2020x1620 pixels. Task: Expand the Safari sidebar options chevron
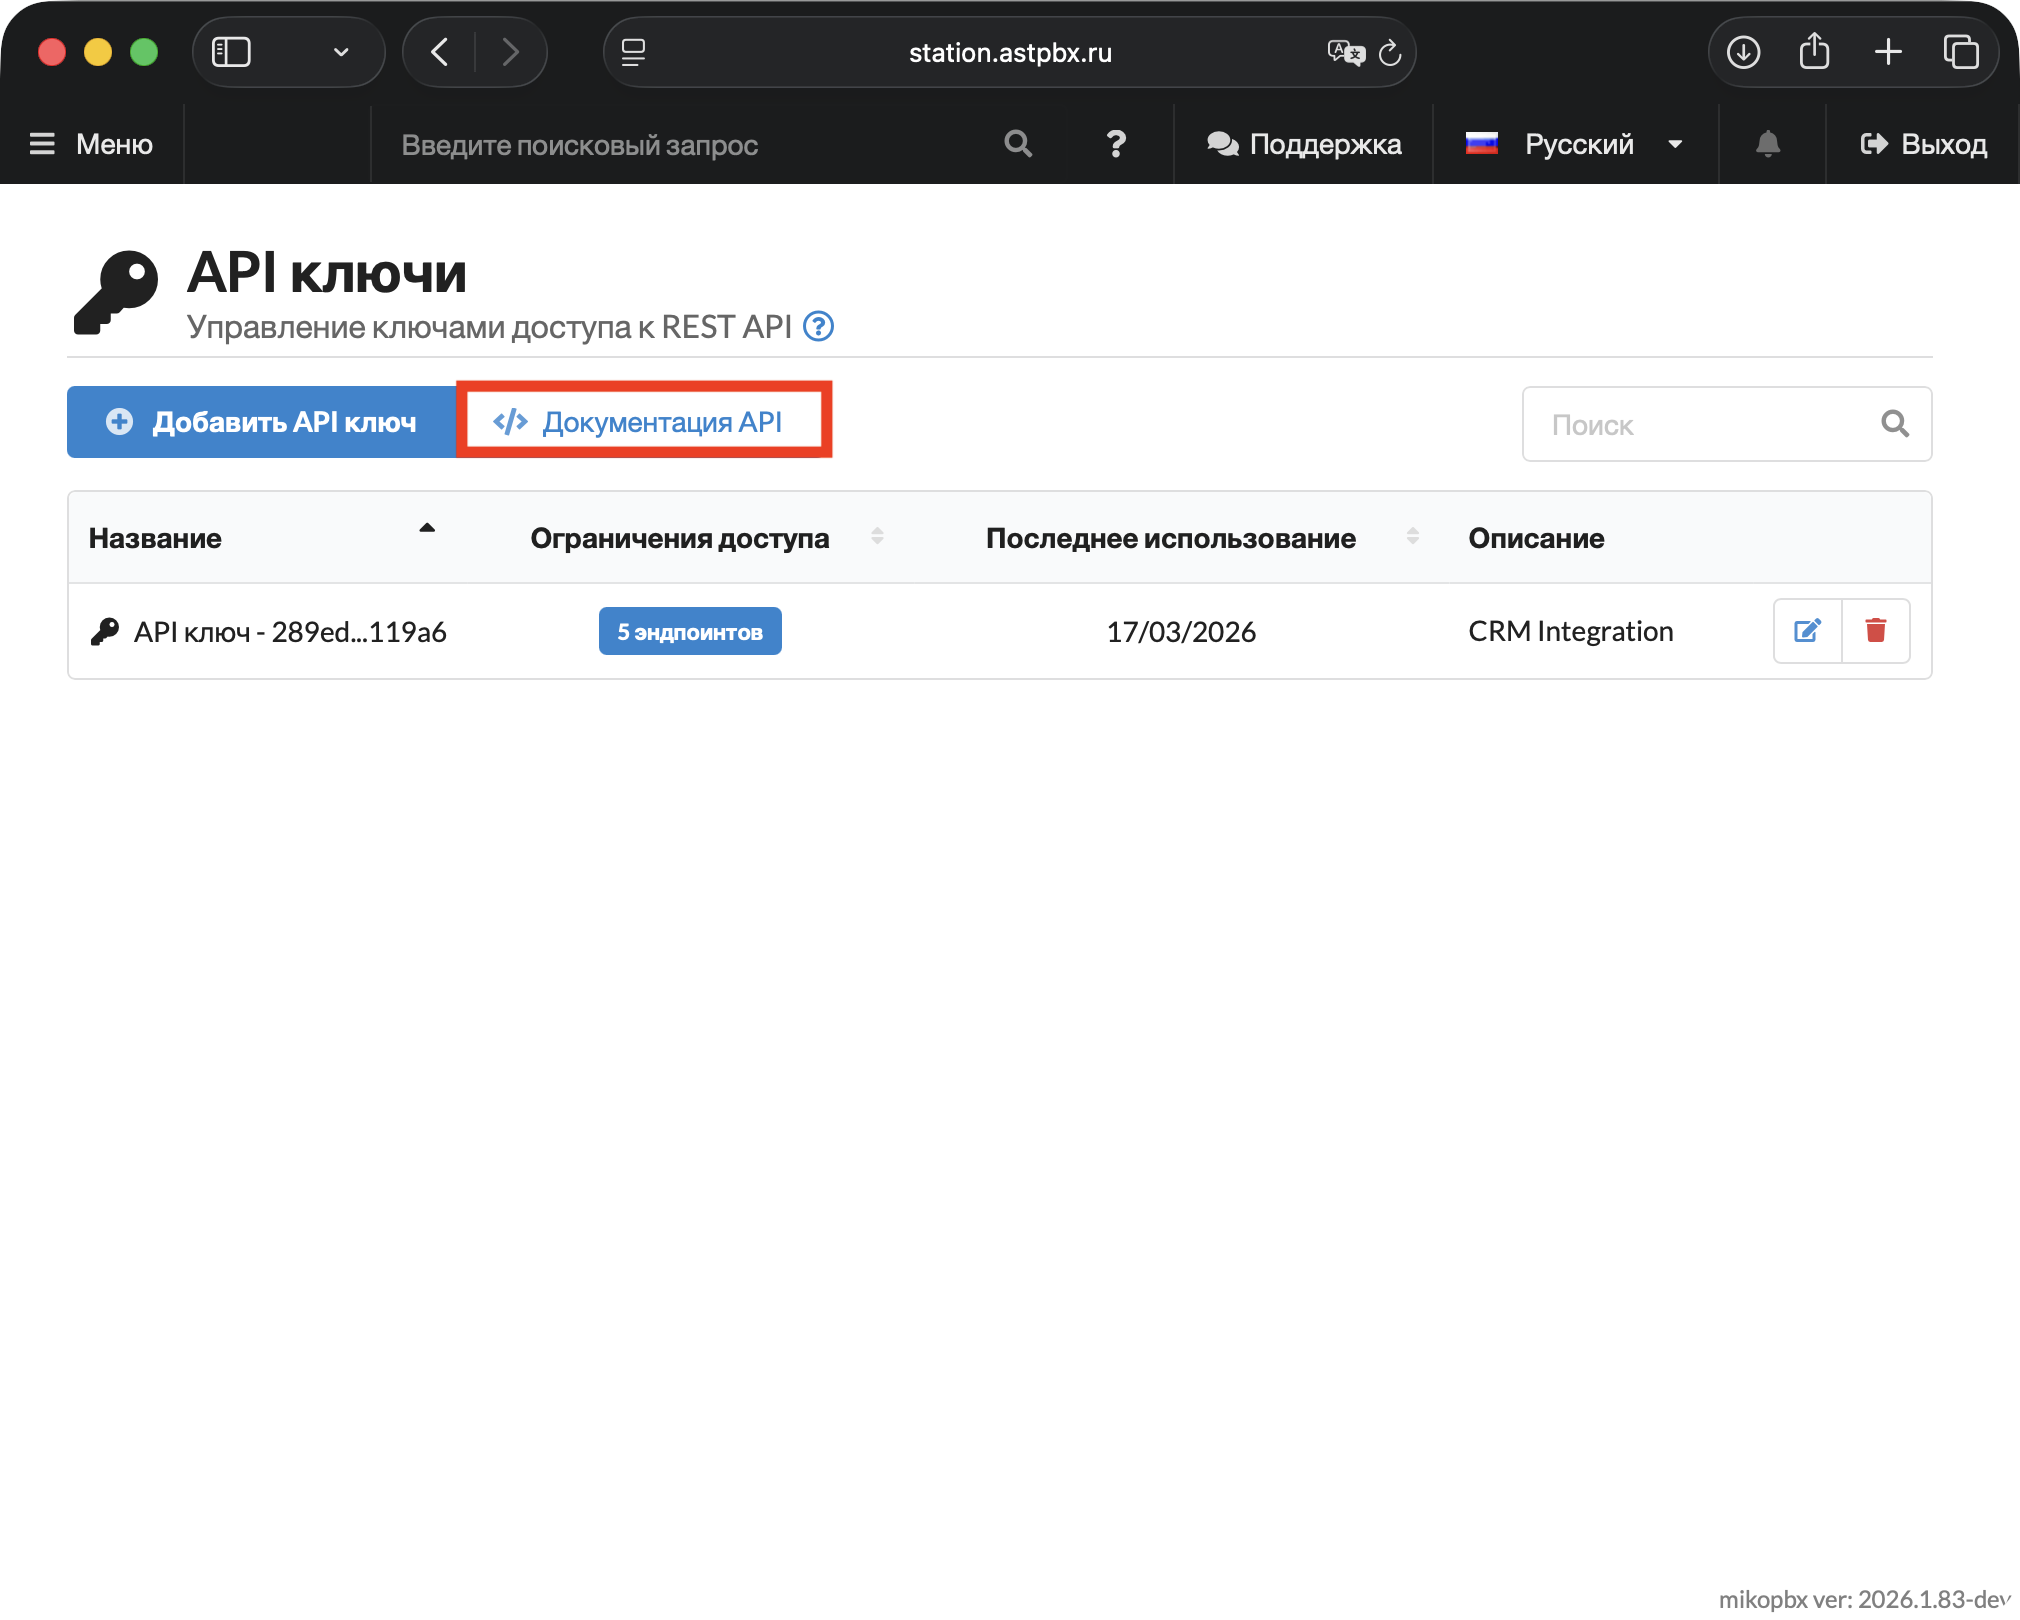(341, 52)
